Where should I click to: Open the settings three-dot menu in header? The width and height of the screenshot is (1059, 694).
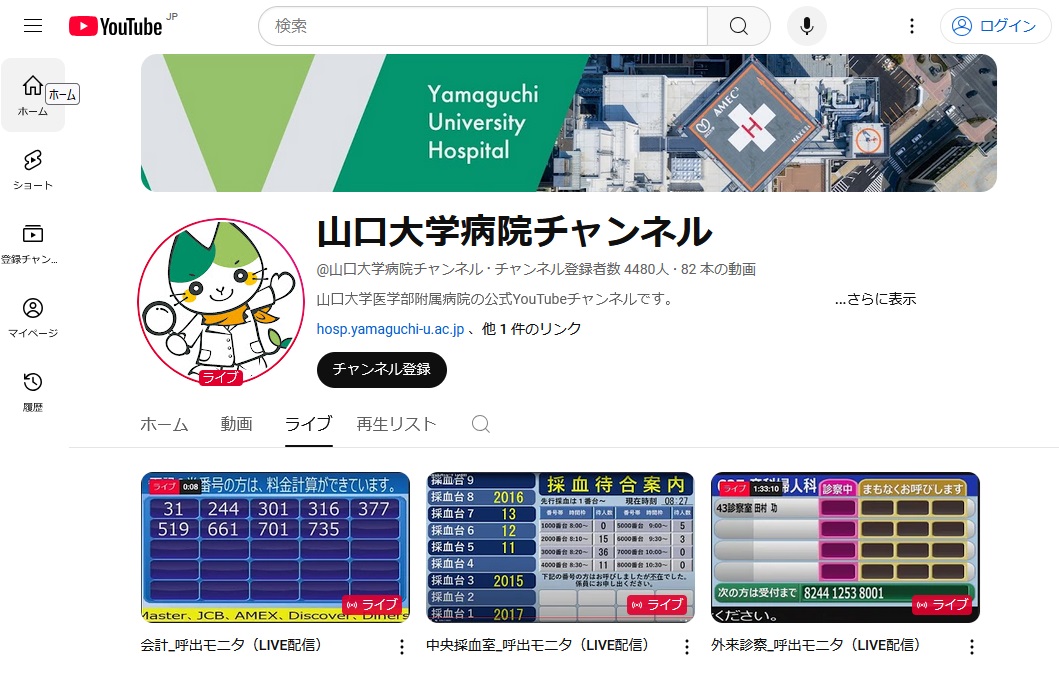tap(912, 26)
